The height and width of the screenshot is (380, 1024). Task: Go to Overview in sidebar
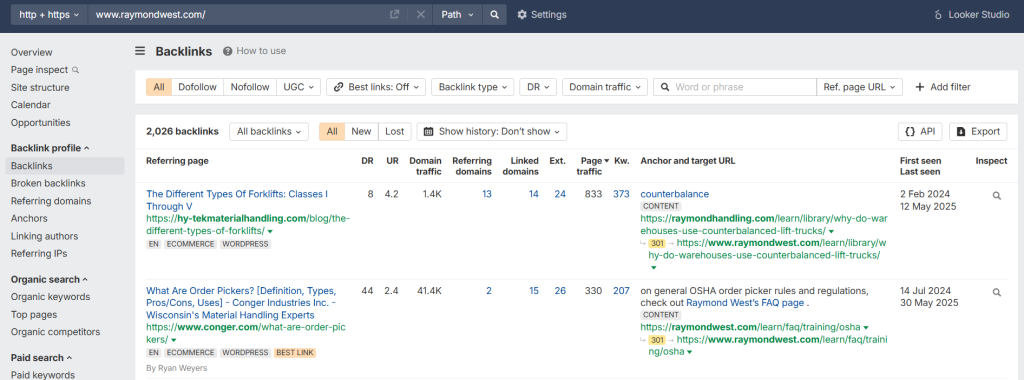31,52
